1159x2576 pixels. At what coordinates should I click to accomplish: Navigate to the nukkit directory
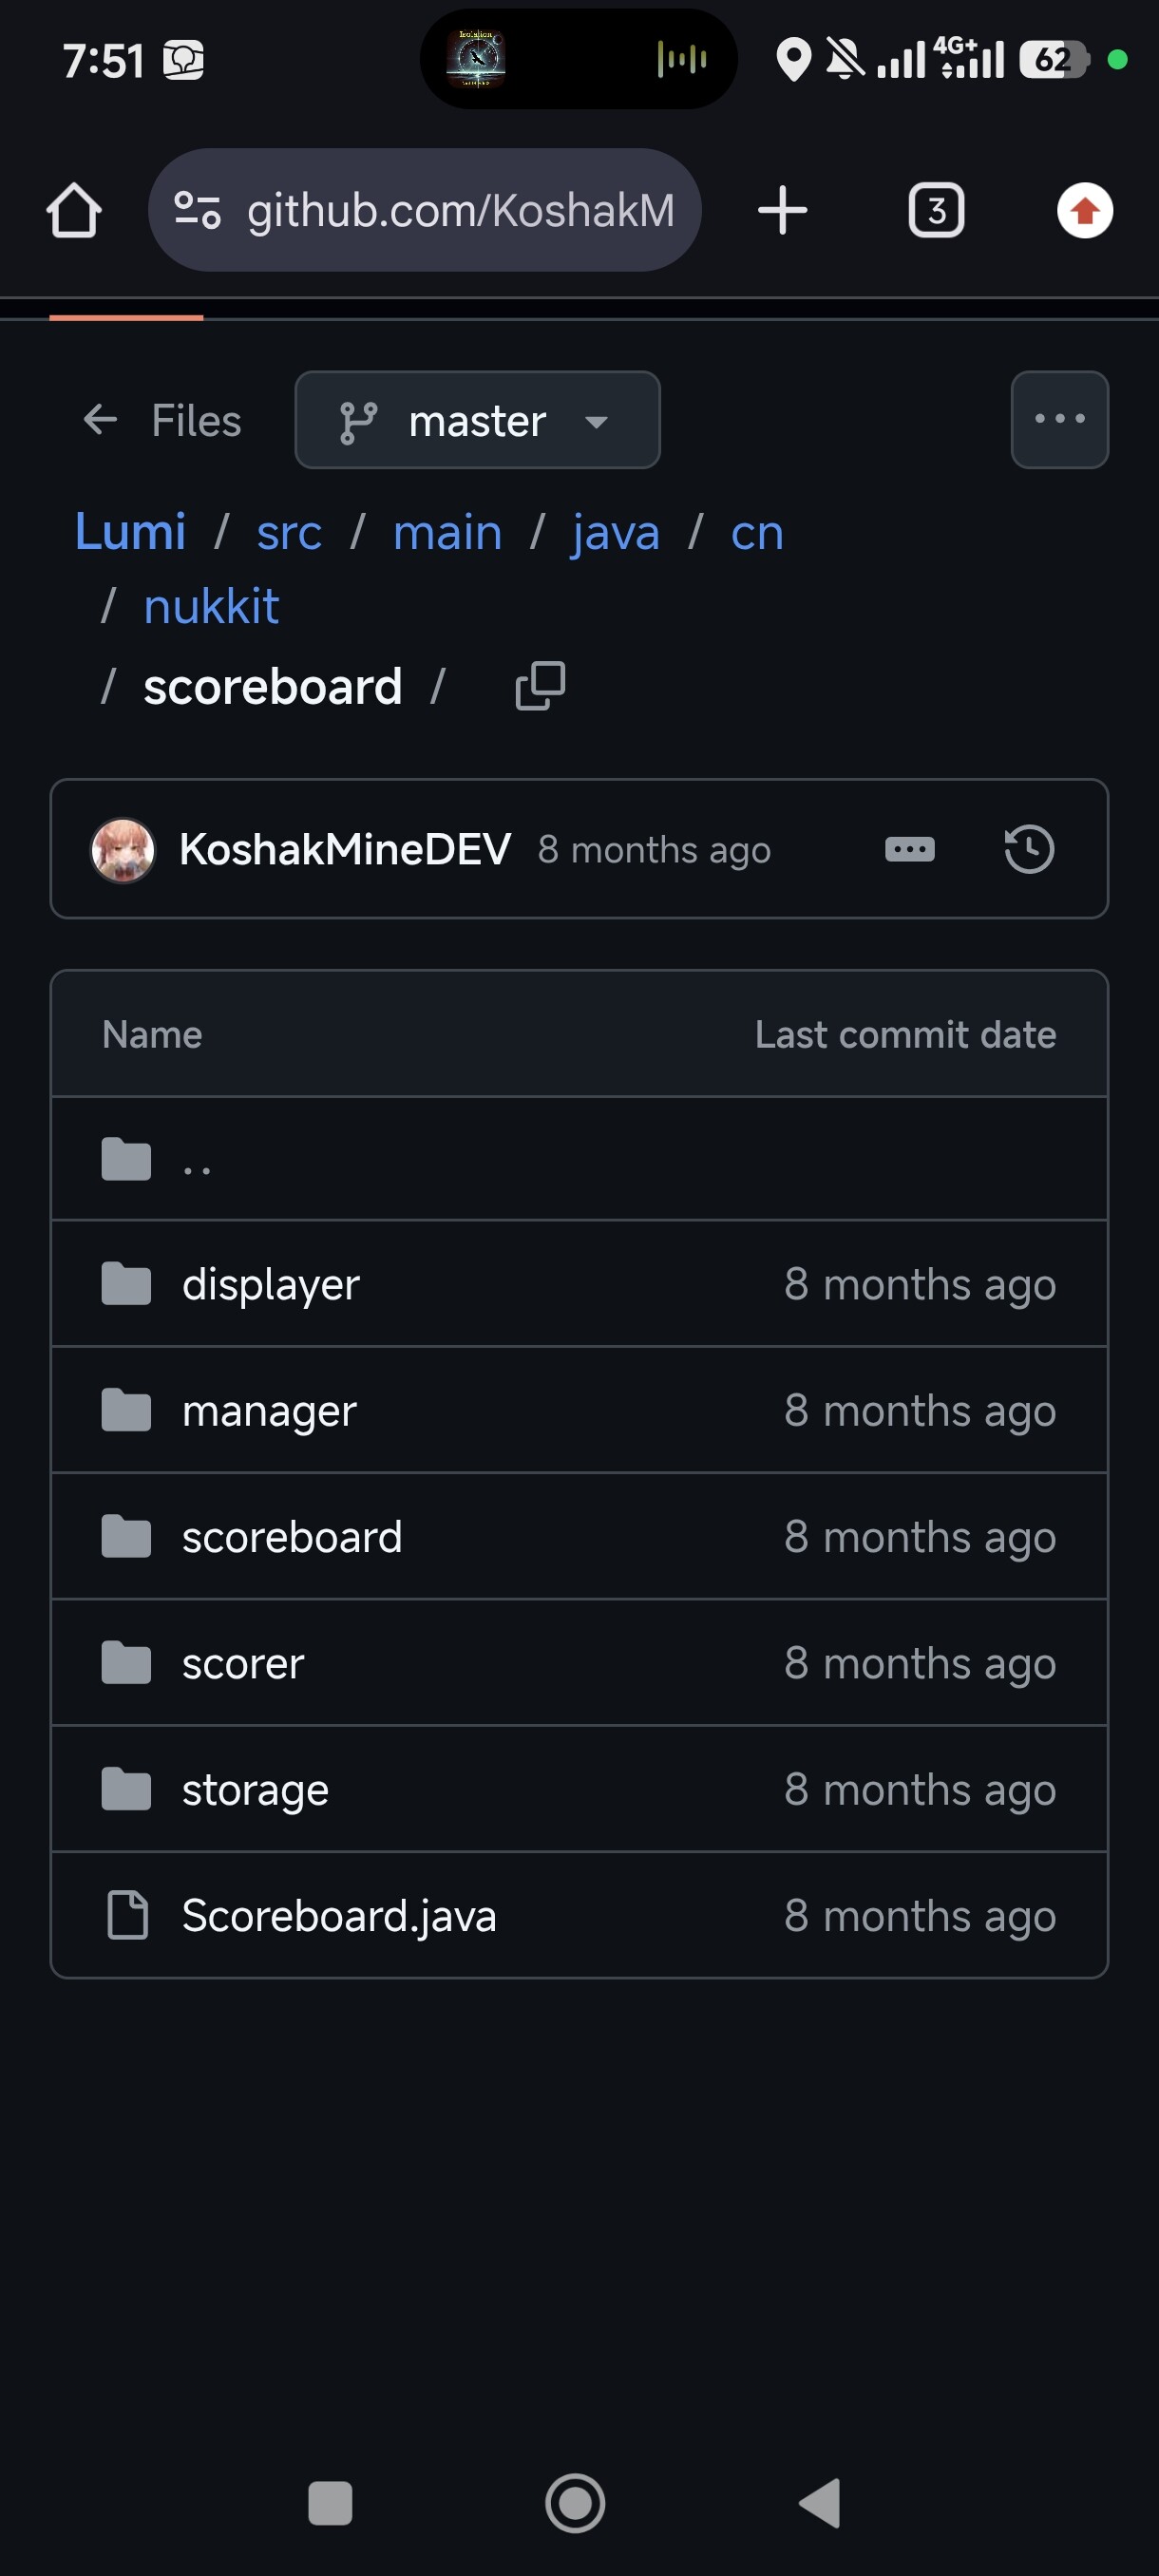click(211, 606)
